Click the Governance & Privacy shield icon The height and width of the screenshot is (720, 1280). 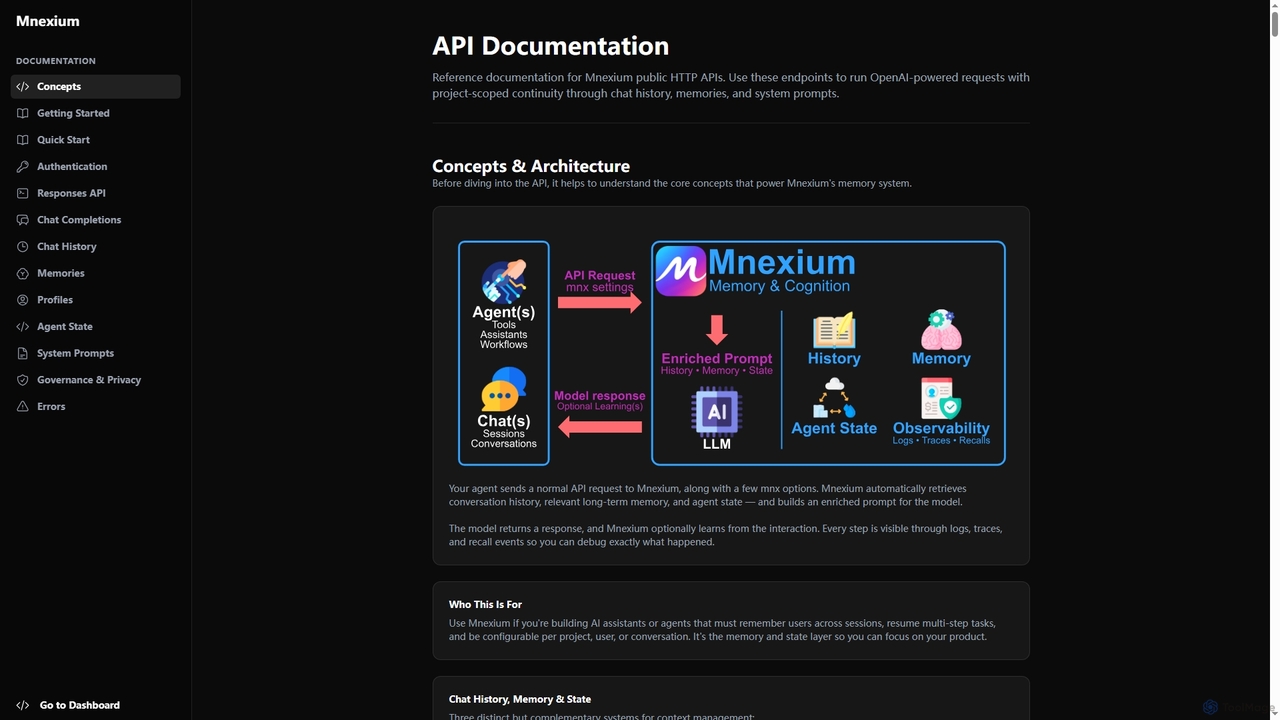click(x=23, y=380)
